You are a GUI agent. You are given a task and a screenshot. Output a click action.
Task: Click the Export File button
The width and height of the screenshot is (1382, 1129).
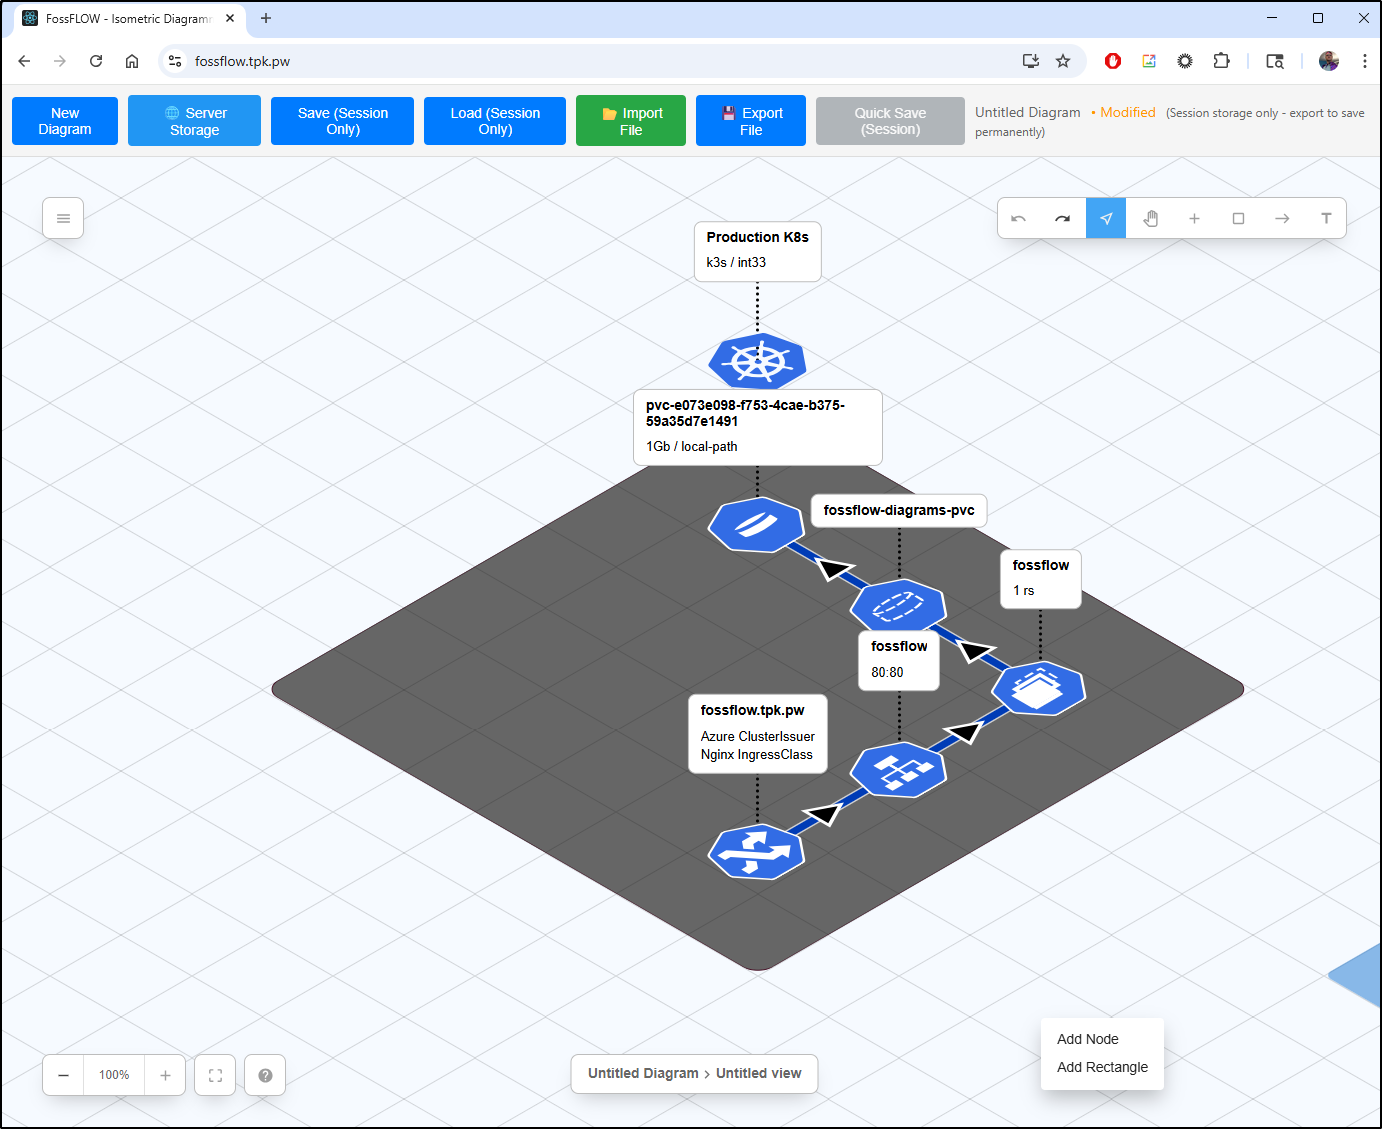750,120
